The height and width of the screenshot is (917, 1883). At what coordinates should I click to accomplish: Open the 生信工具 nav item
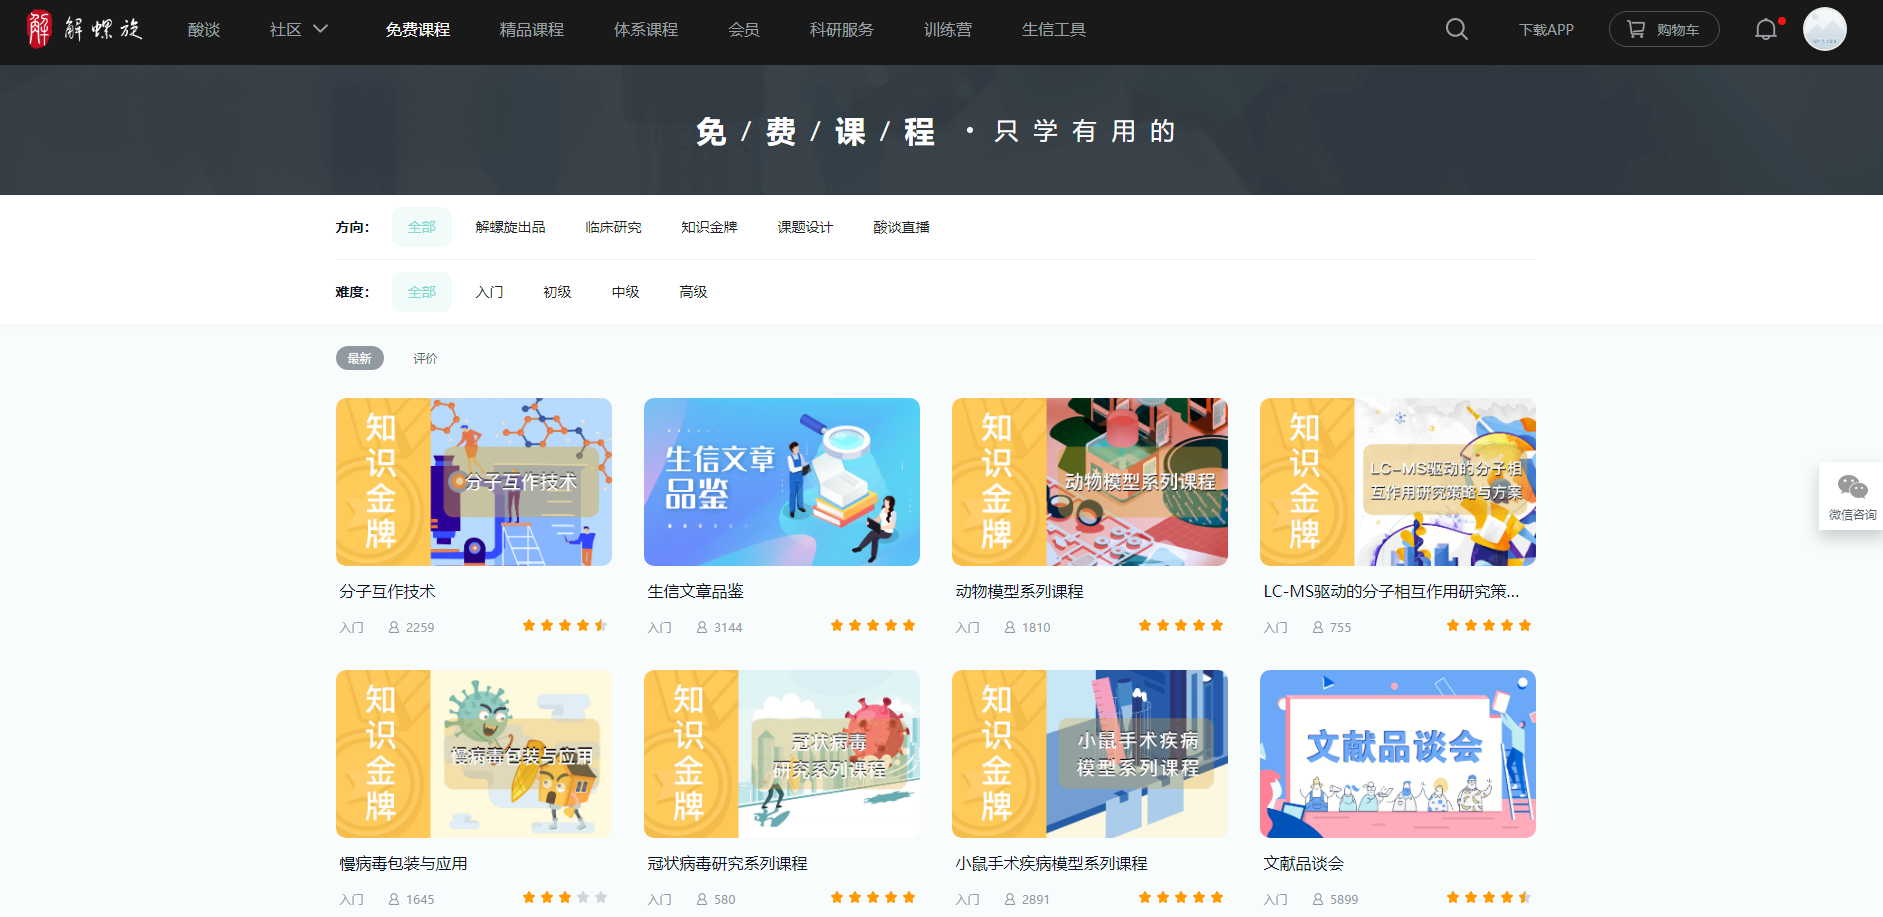pyautogui.click(x=1054, y=30)
